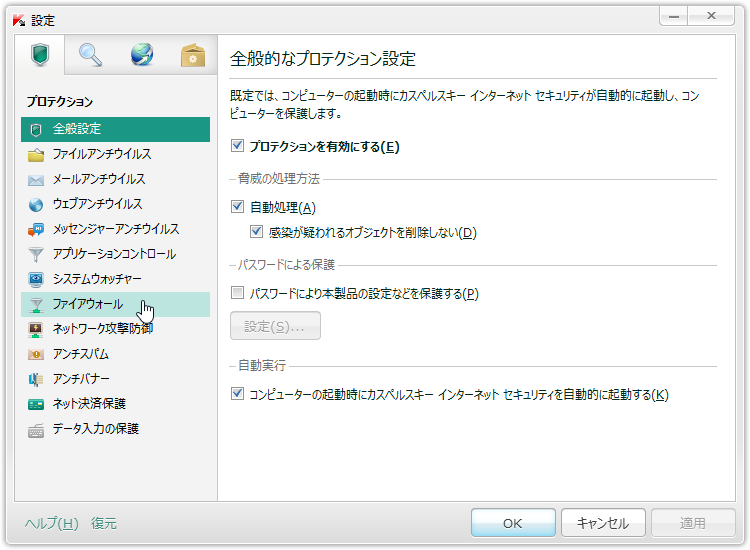
Task: Minimize the 設定 window
Action: 673,16
